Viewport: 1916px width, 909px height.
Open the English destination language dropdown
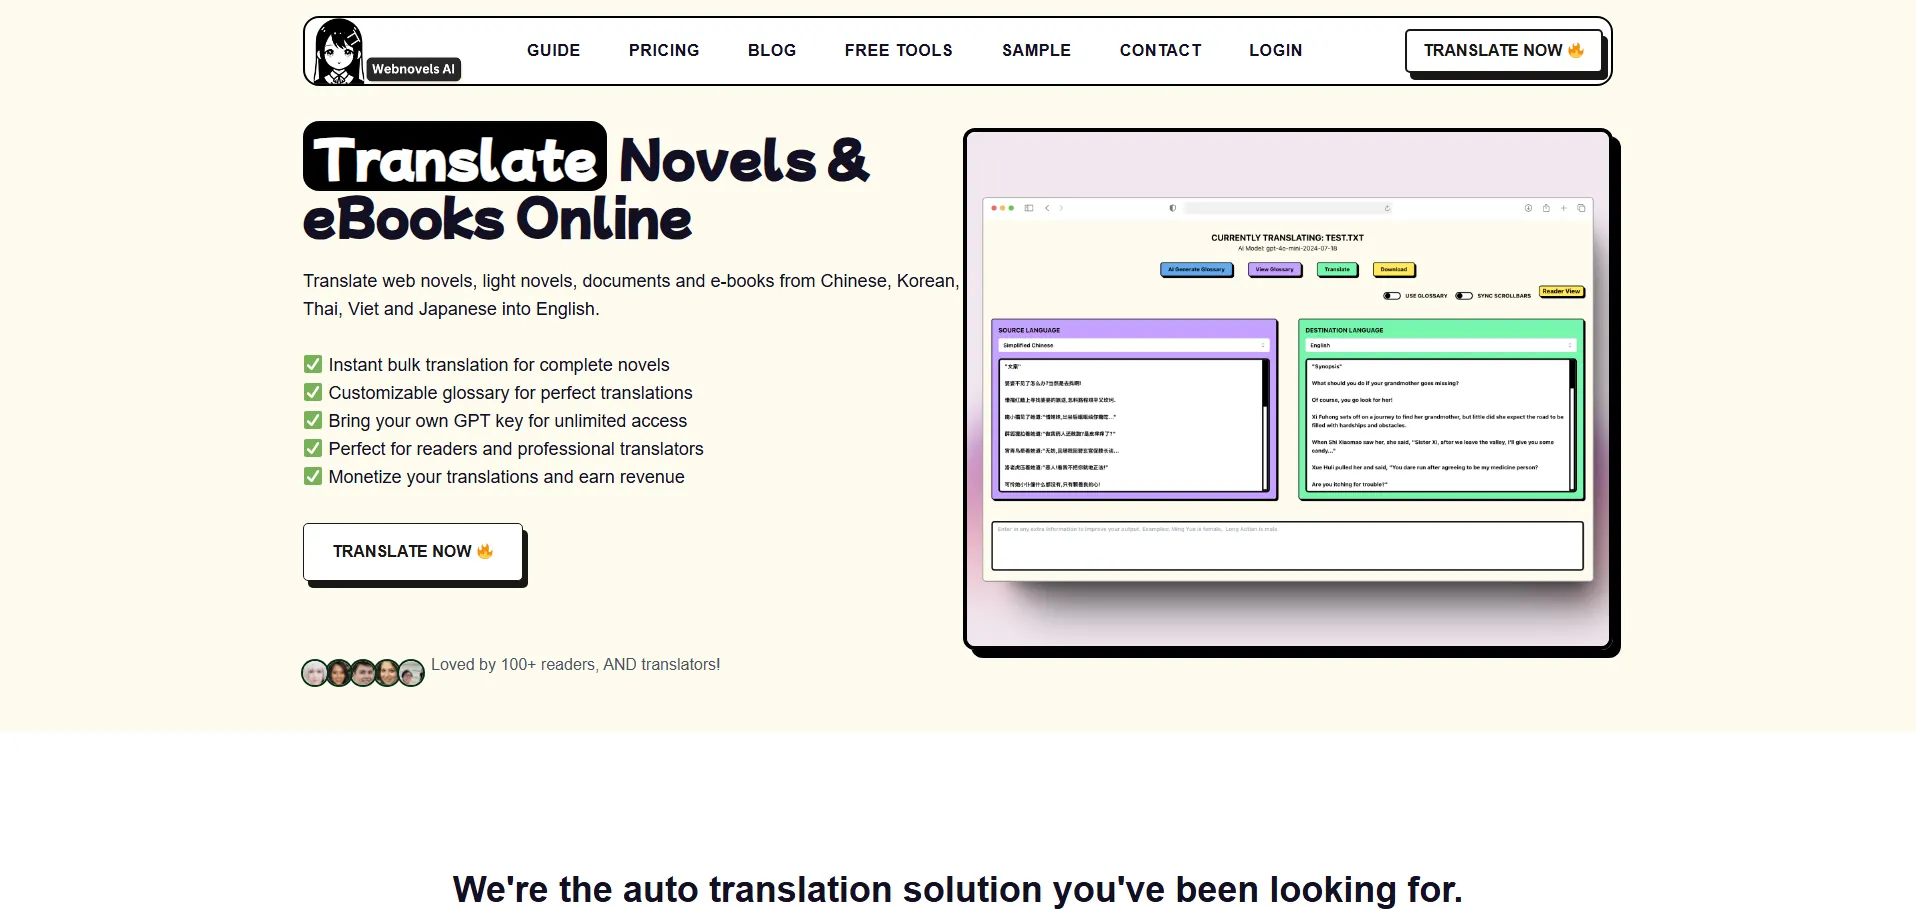(x=1440, y=345)
